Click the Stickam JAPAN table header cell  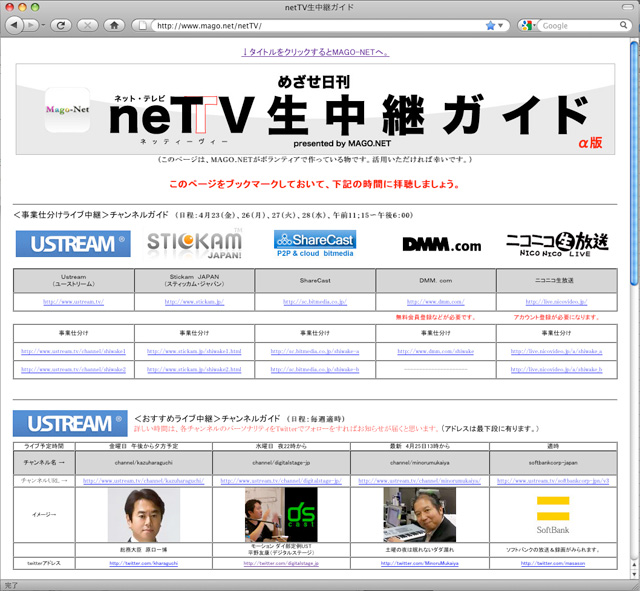194,280
